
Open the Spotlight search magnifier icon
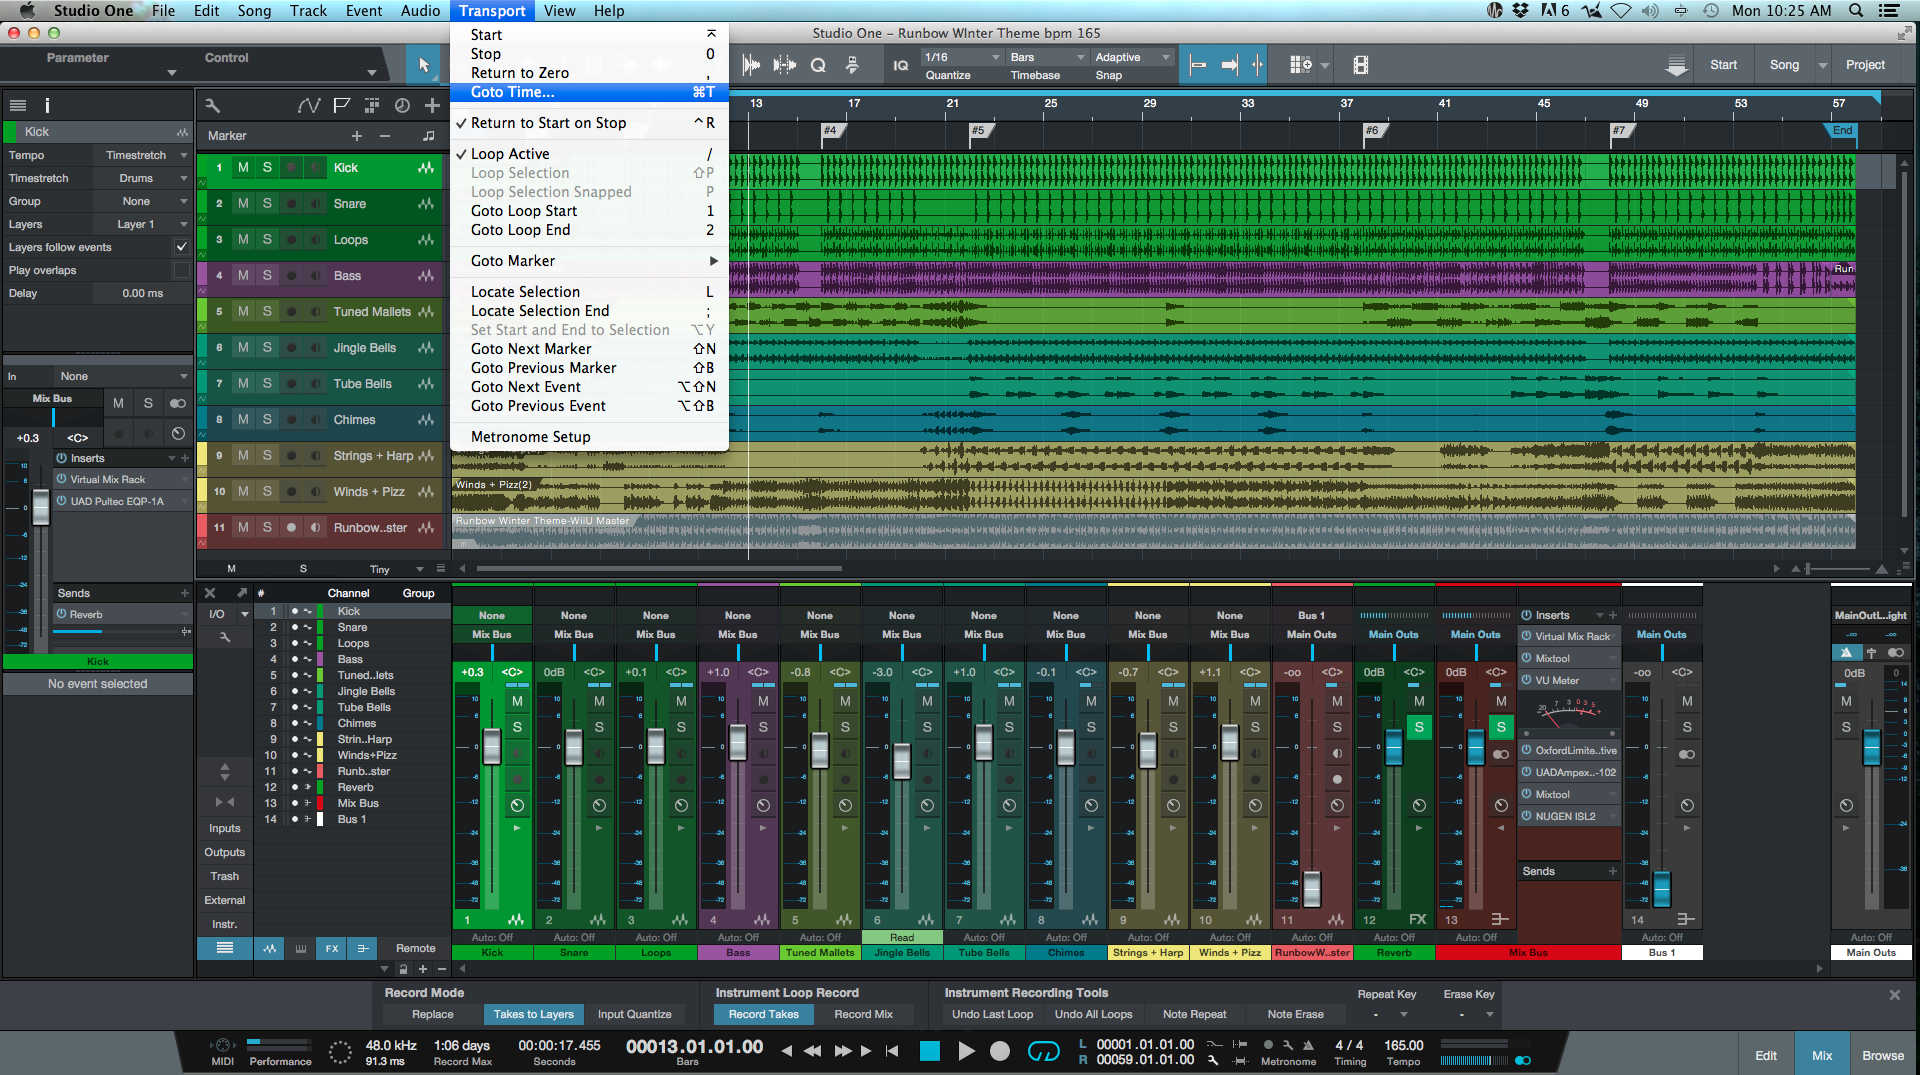pos(1856,10)
